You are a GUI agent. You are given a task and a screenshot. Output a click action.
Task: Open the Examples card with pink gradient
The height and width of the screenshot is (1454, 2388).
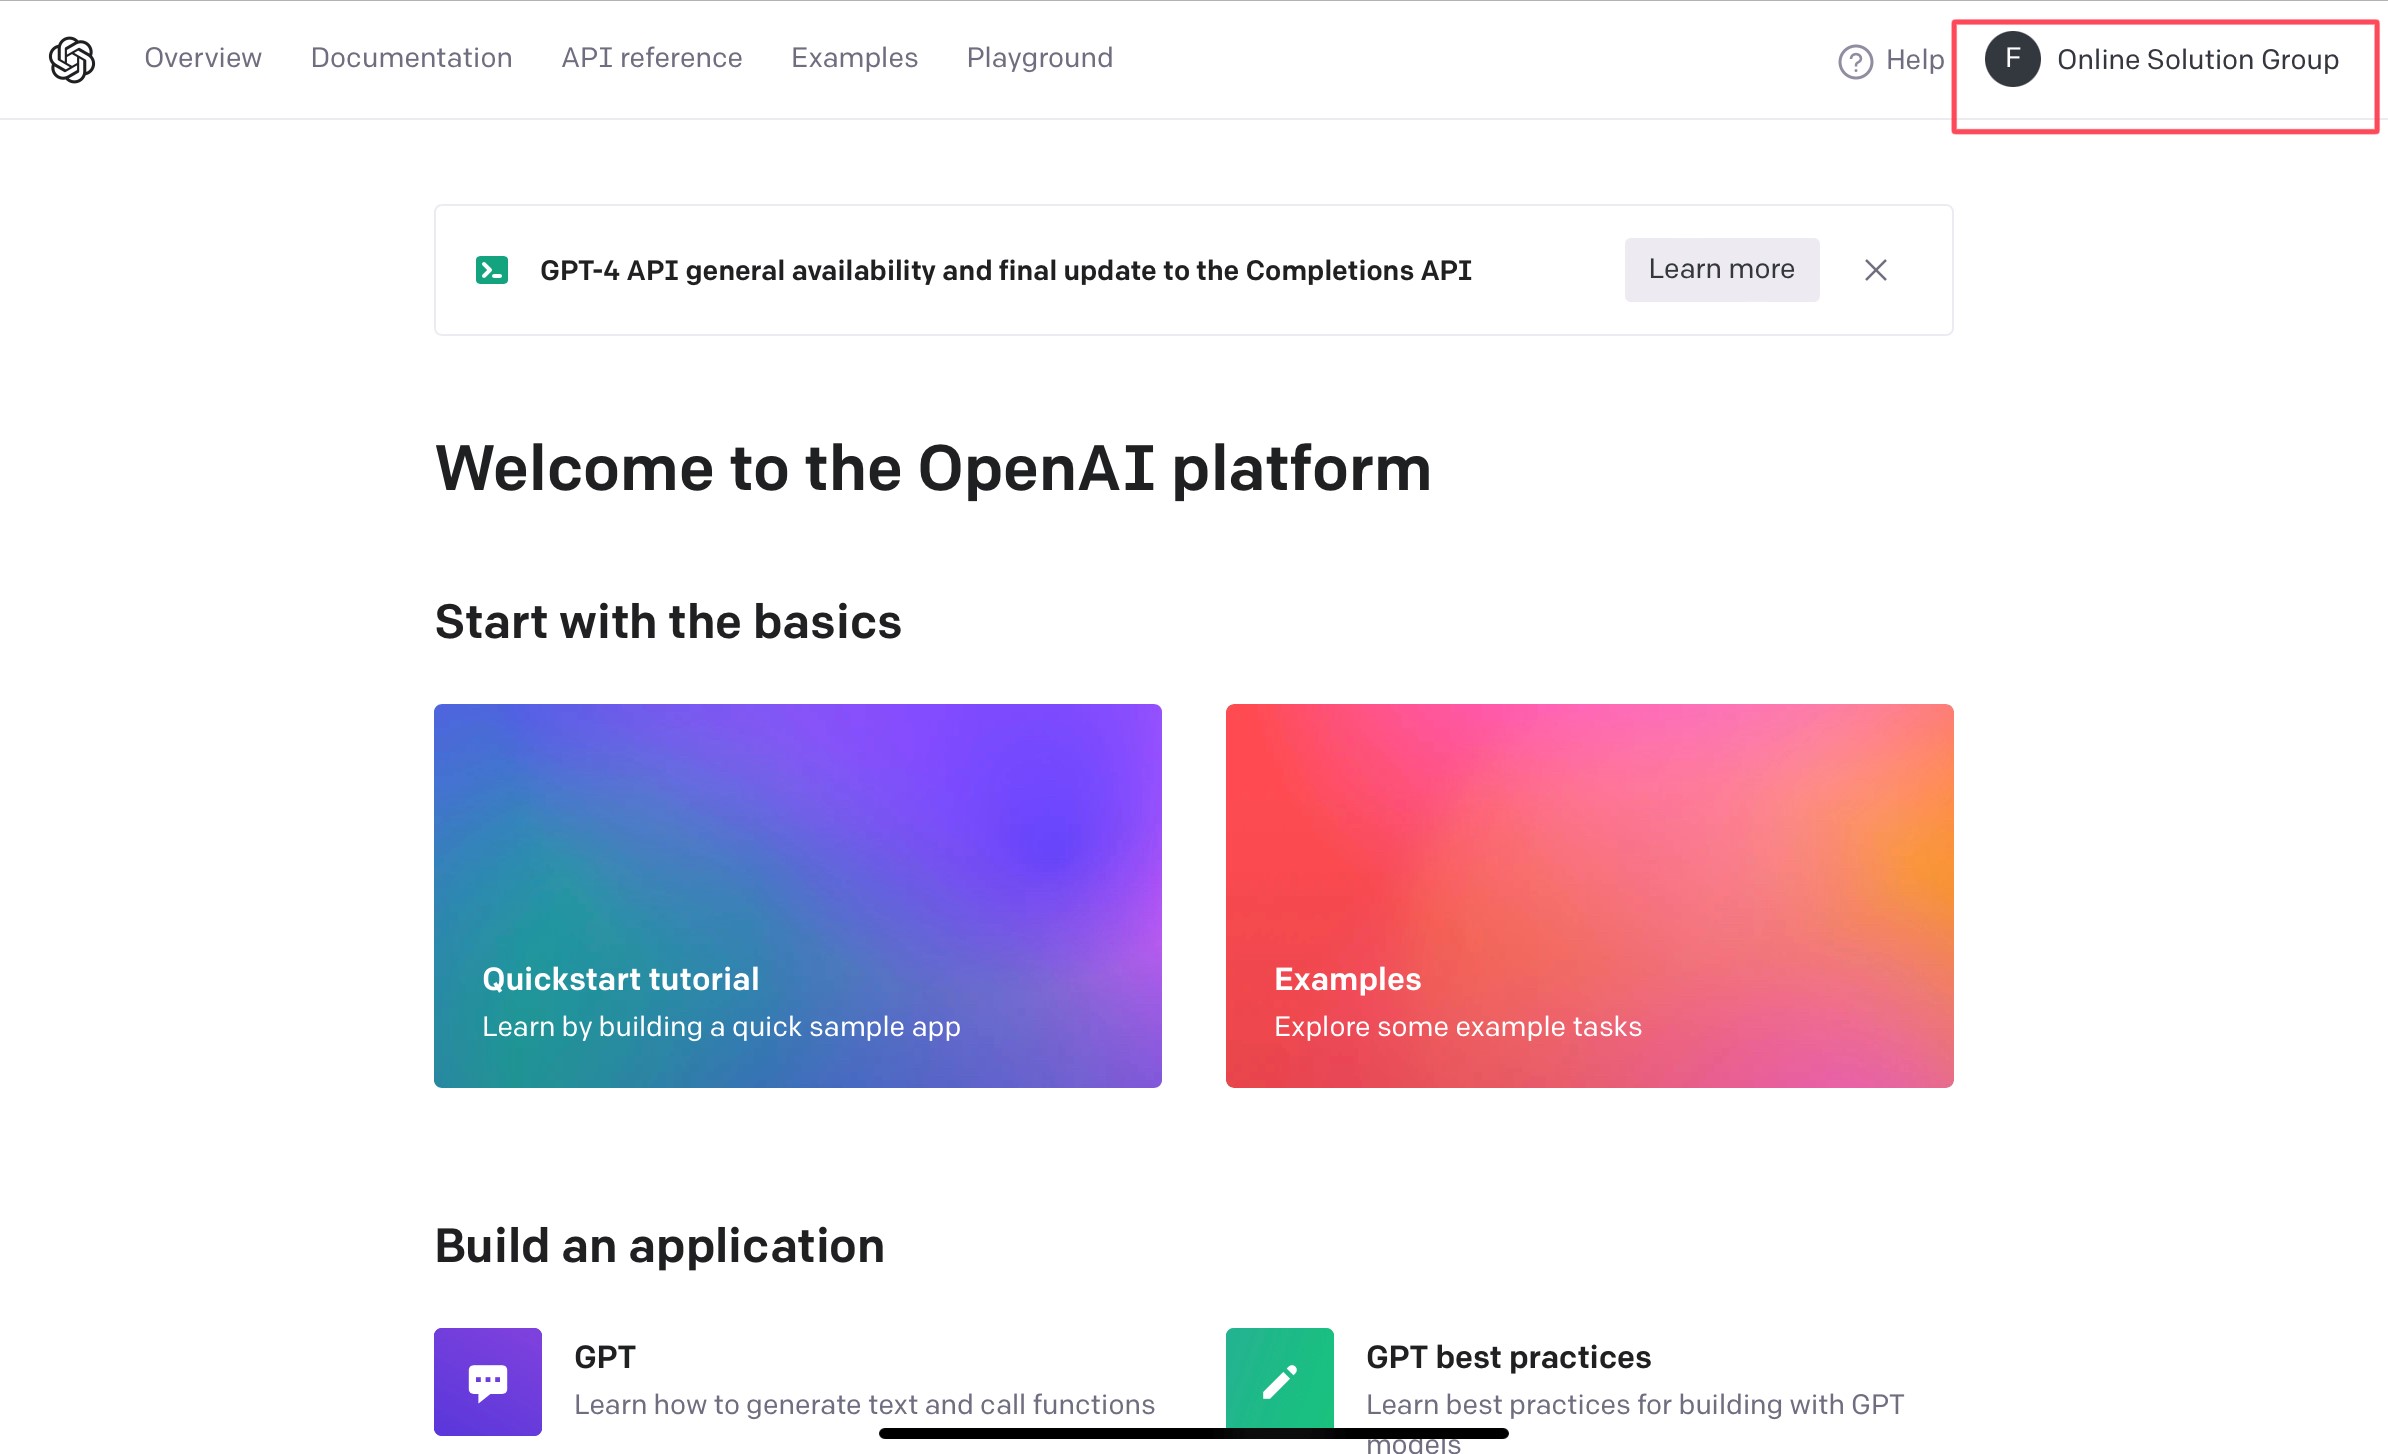[1589, 895]
